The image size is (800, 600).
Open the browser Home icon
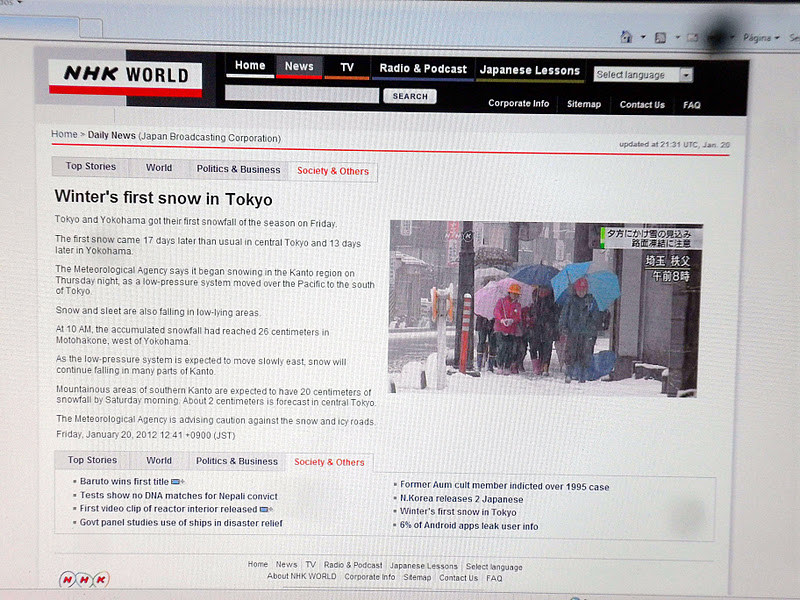pyautogui.click(x=626, y=37)
